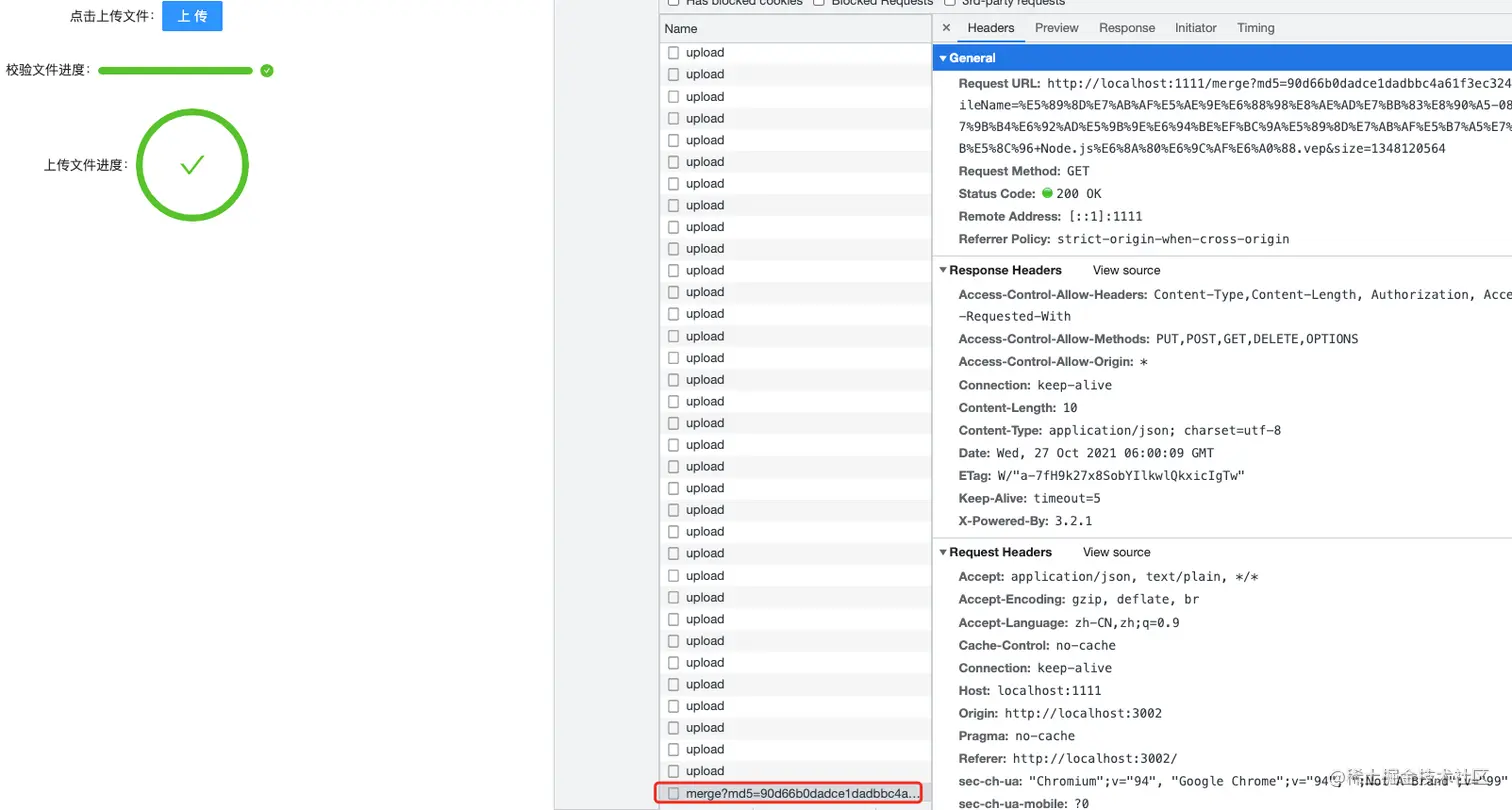Click the Access-Control-Allow-Origin: * line
This screenshot has height=810, width=1512.
1053,362
